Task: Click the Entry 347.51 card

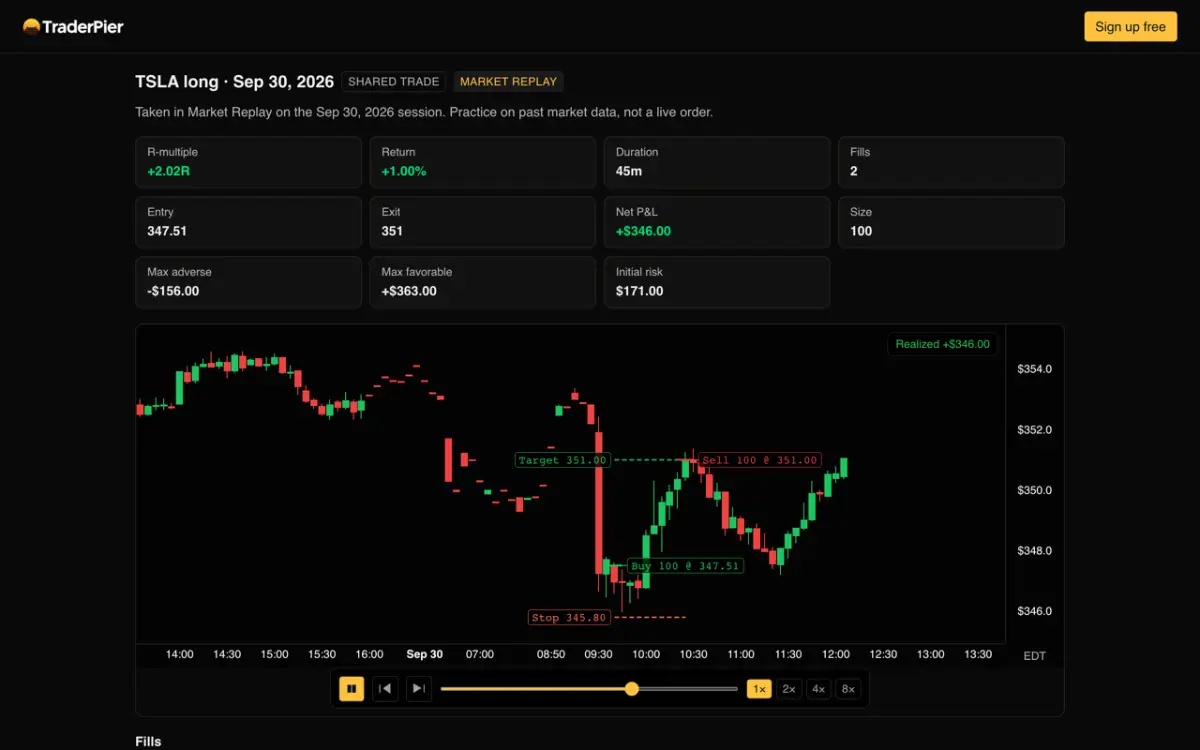Action: [248, 222]
